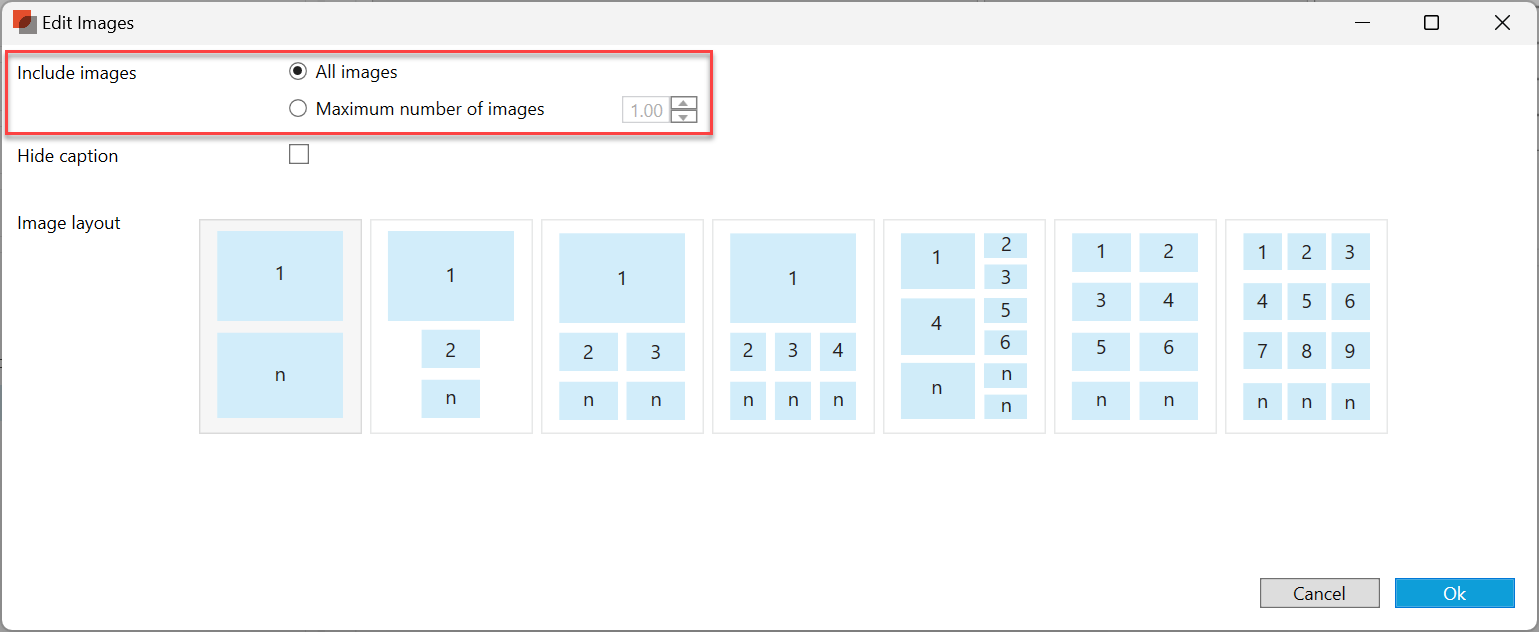The width and height of the screenshot is (1539, 632).
Task: Pick layout with 1 beside stacked 2, 3
Action: (964, 326)
